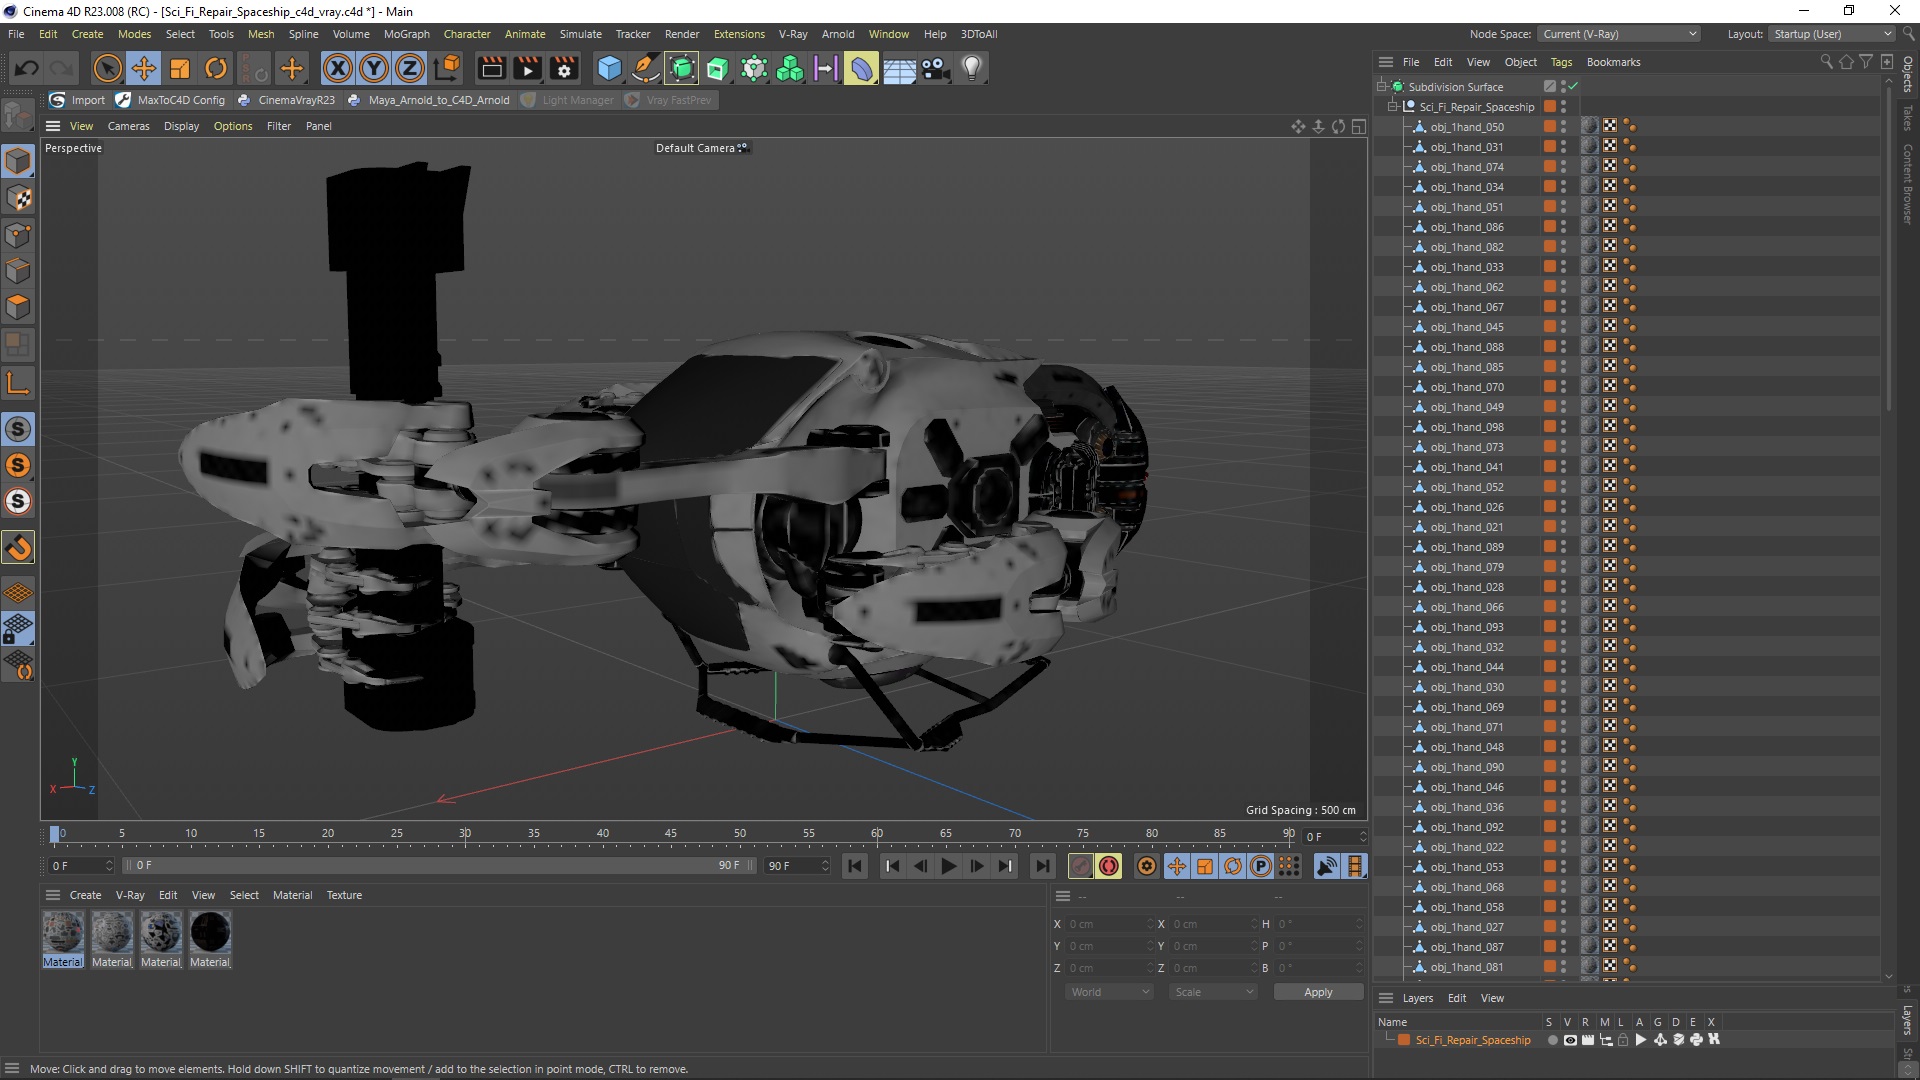The image size is (1920, 1080).
Task: Open the V-Ray menu in menu bar
Action: tap(792, 34)
